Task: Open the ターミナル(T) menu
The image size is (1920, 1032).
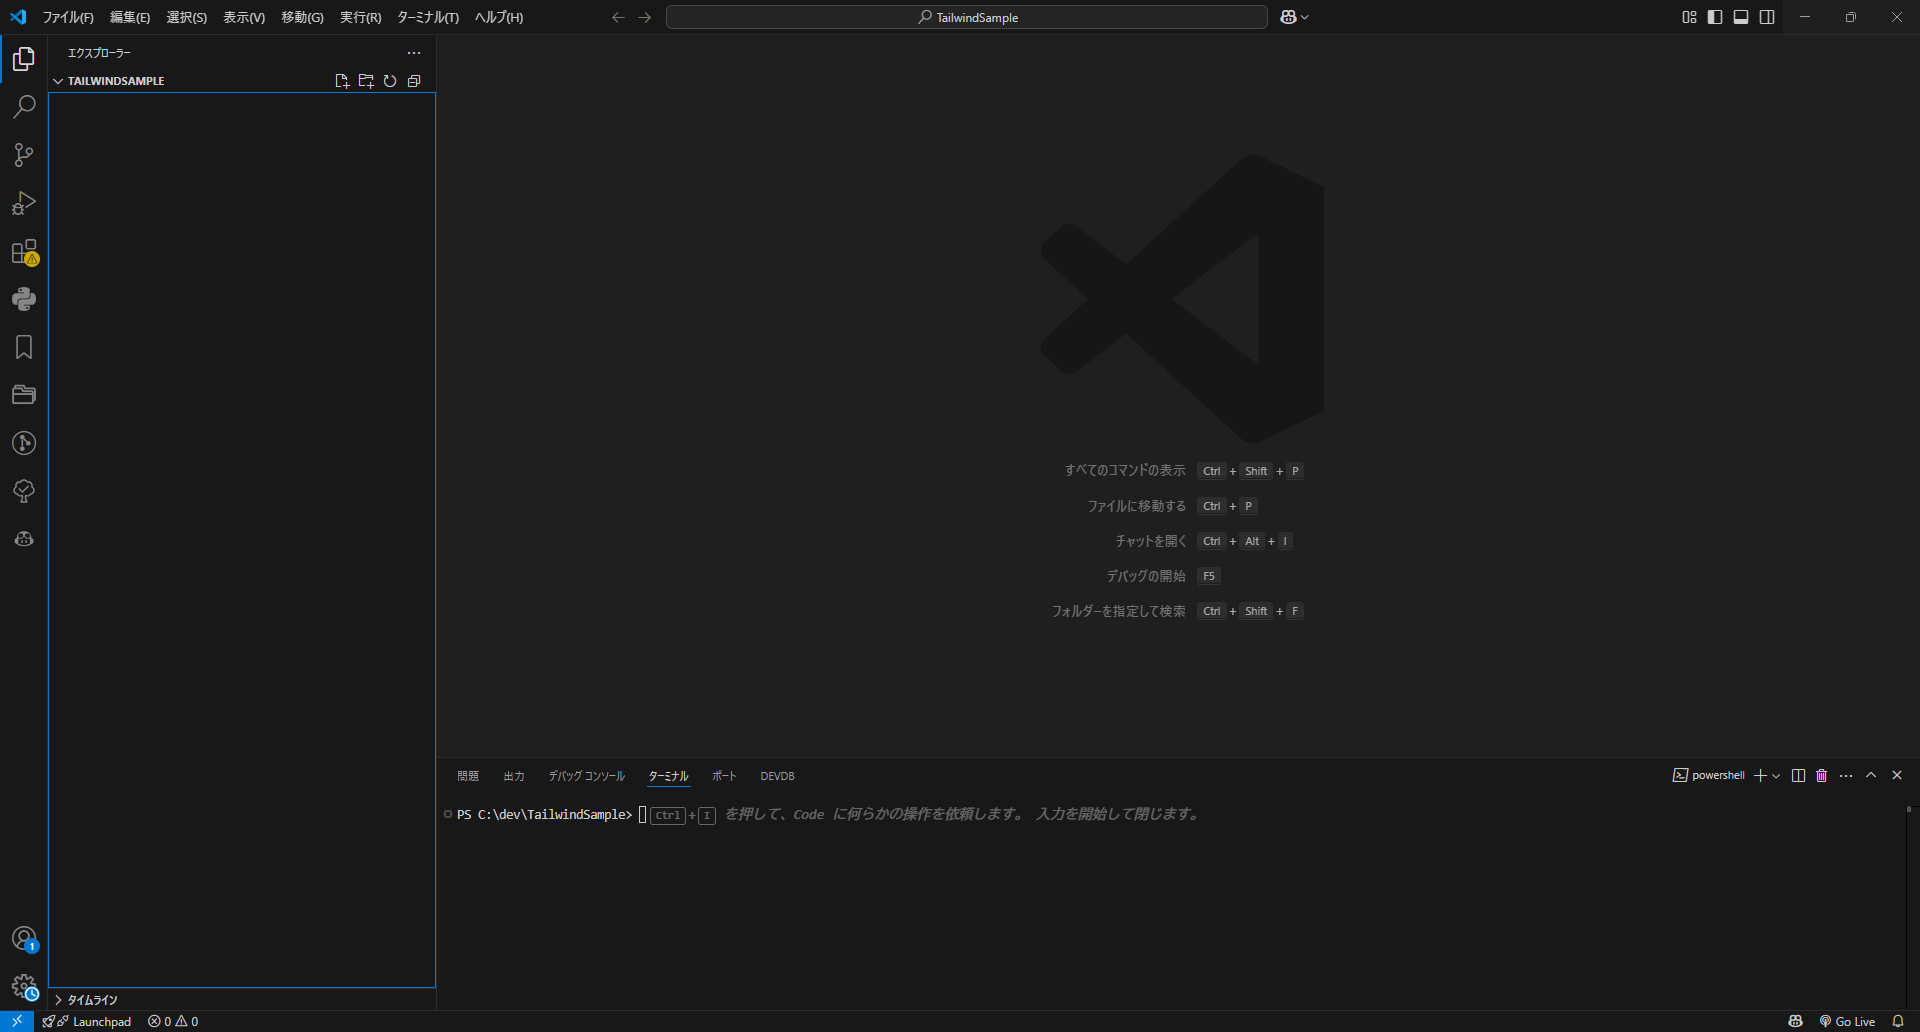Action: click(x=428, y=17)
